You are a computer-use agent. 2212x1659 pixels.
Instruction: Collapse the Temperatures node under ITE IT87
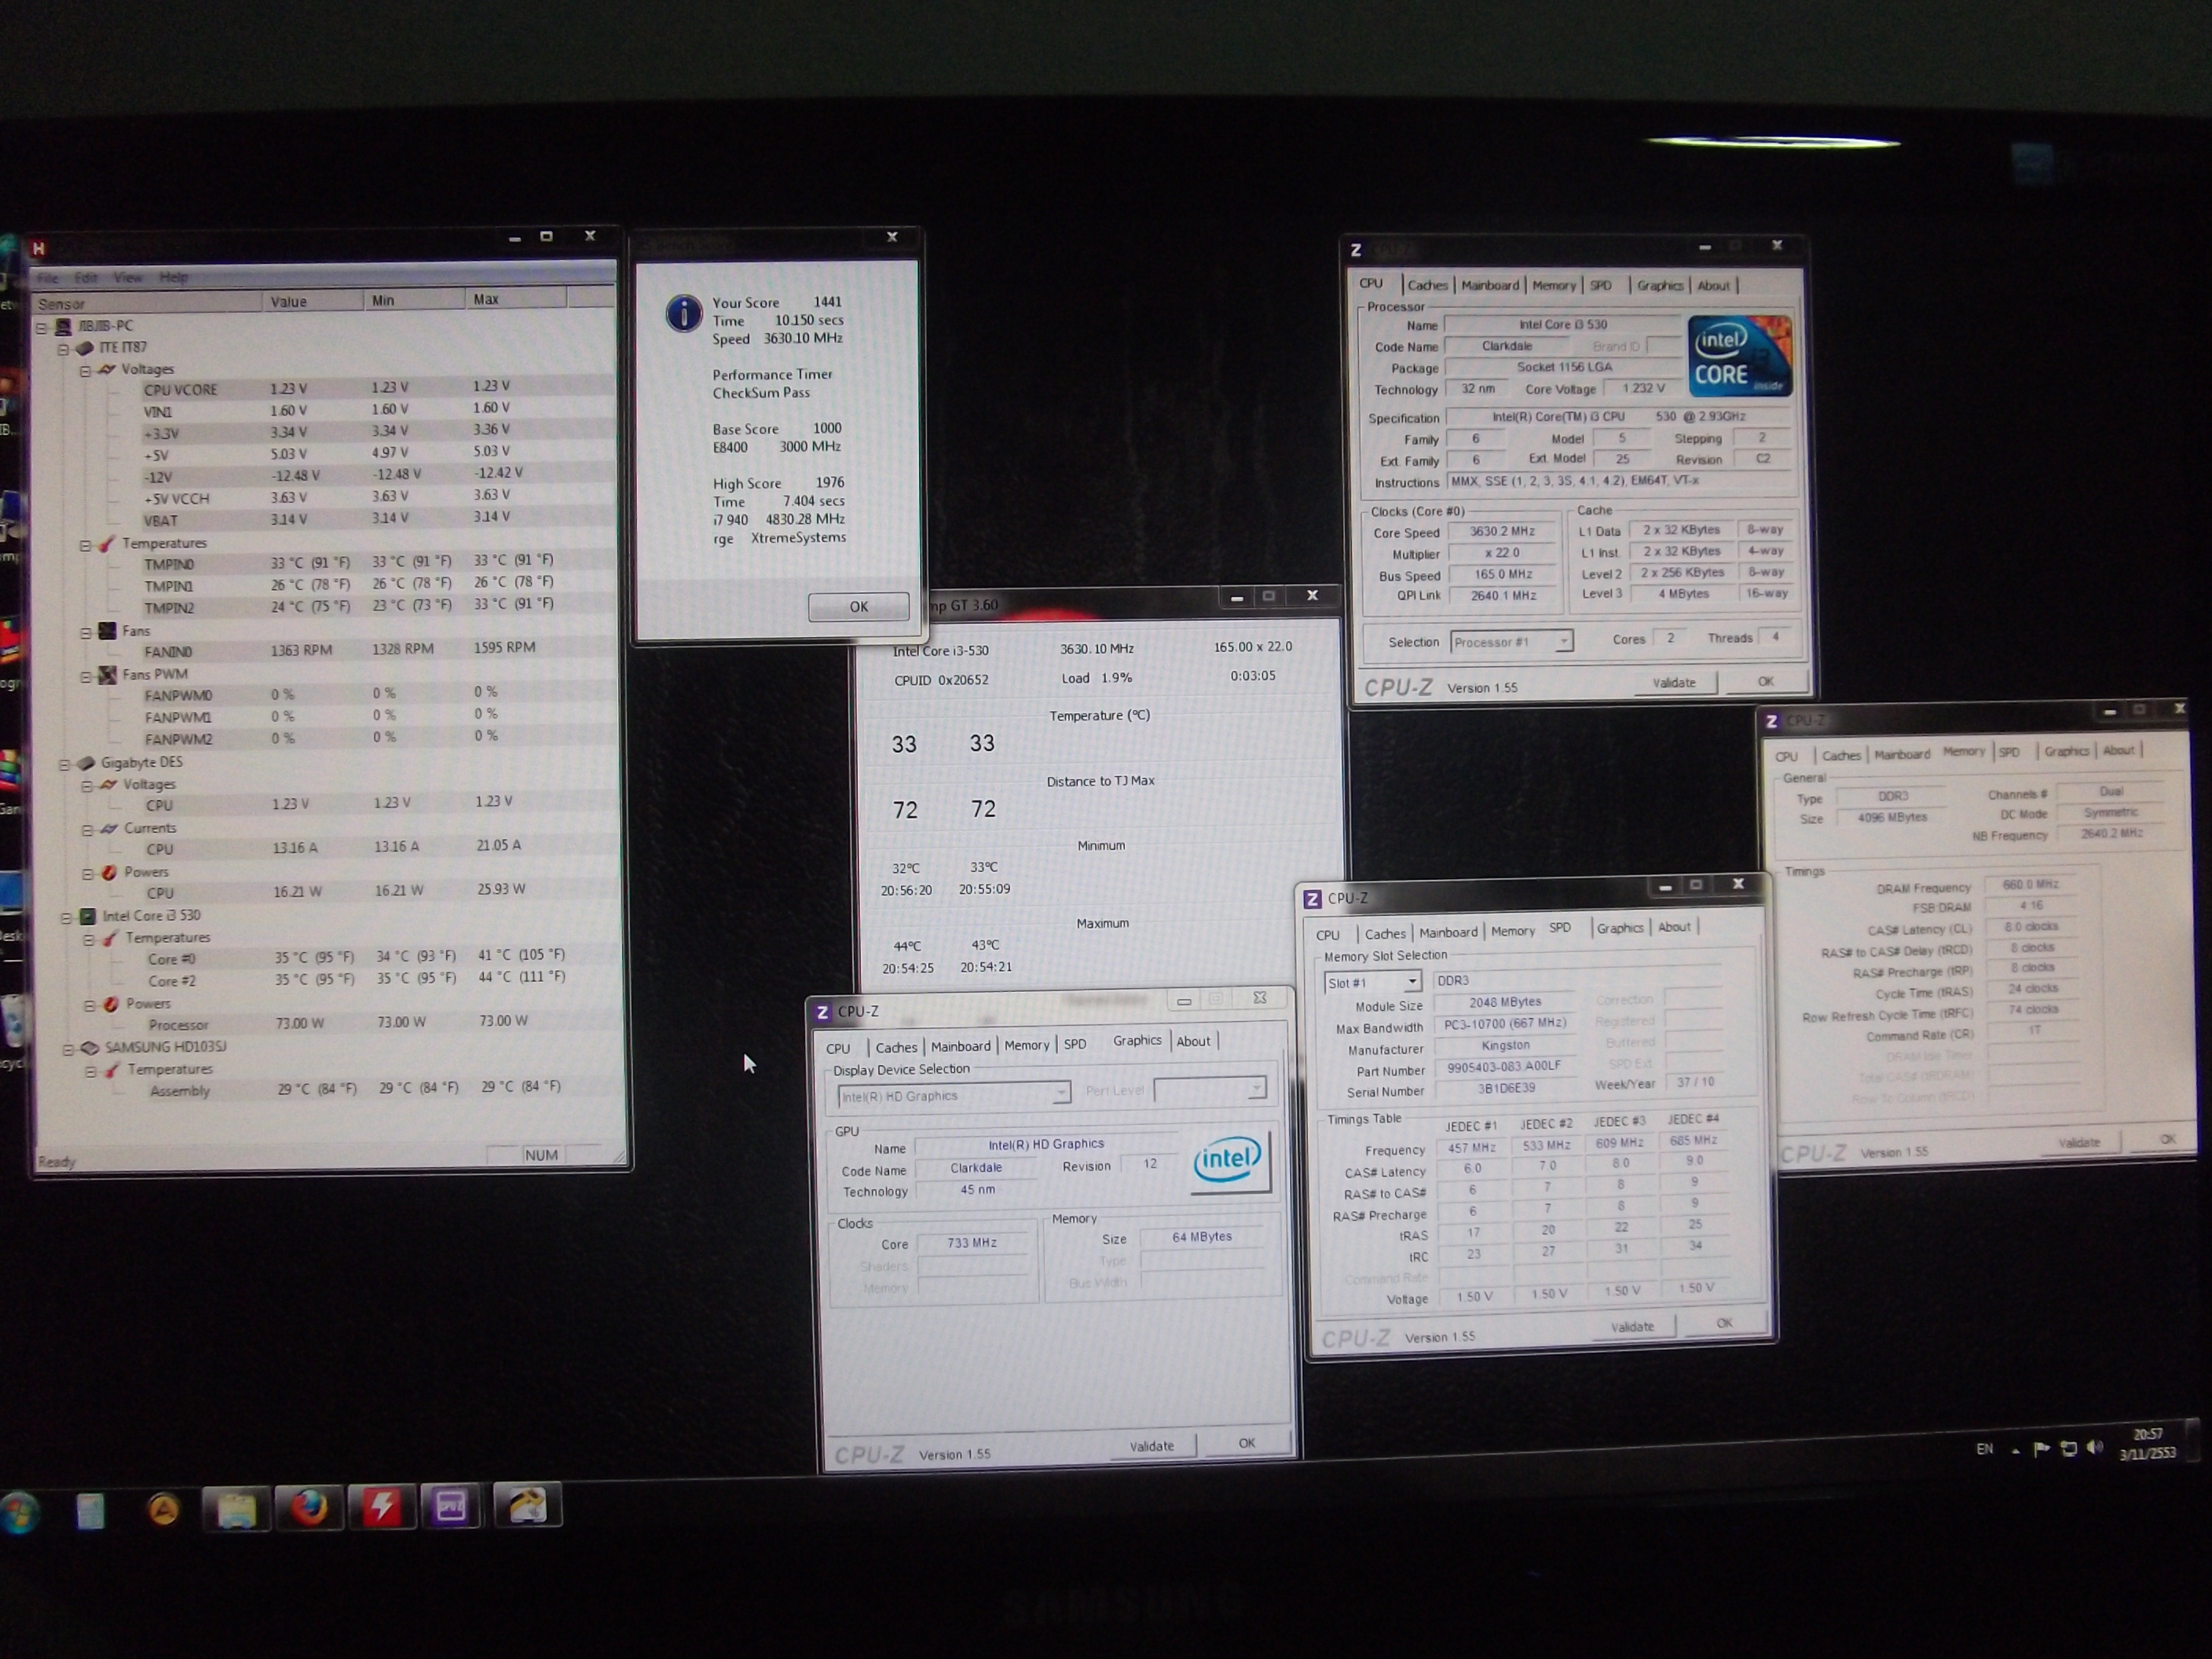pos(86,545)
